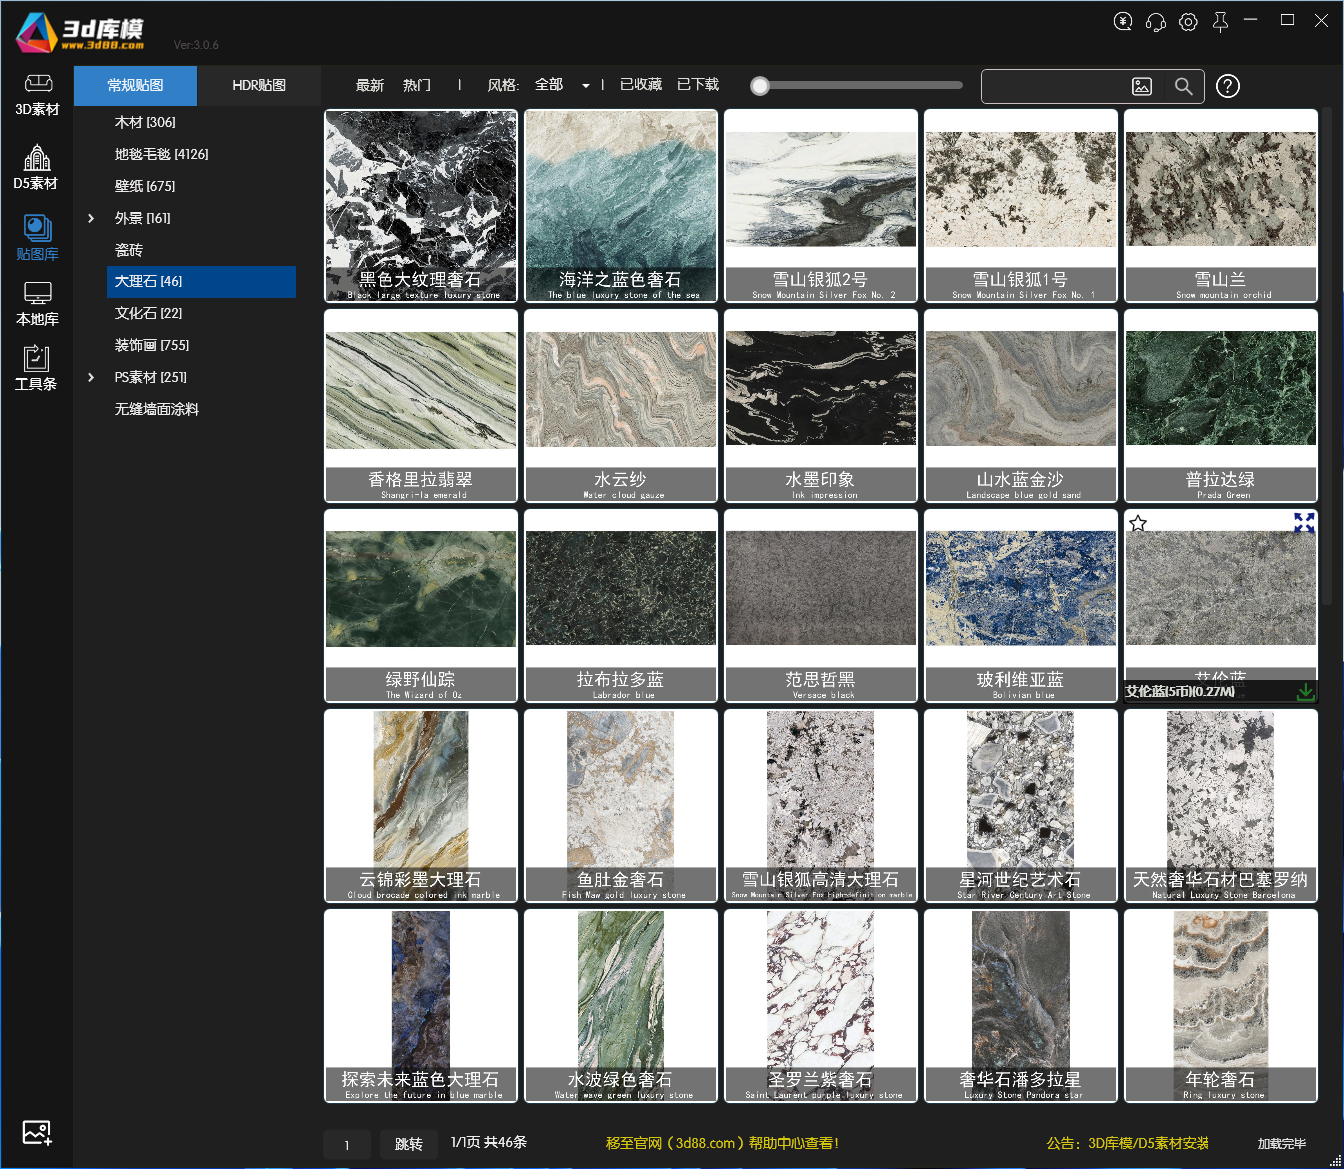Open the 探索未来蓝色大理石 texture thumbnail
Screen dimensions: 1344x1169
click(x=421, y=1006)
